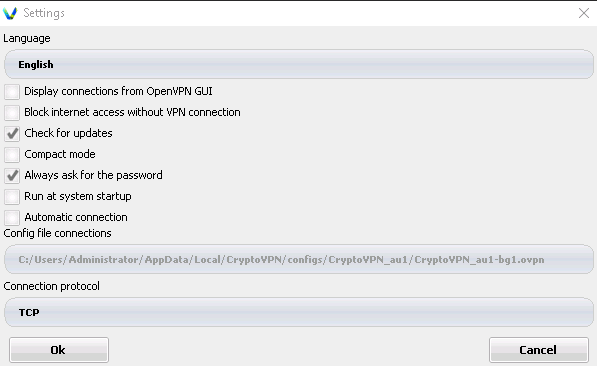Viewport: 597px width, 366px height.
Task: Discard changes with the Cancel button
Action: (x=539, y=350)
